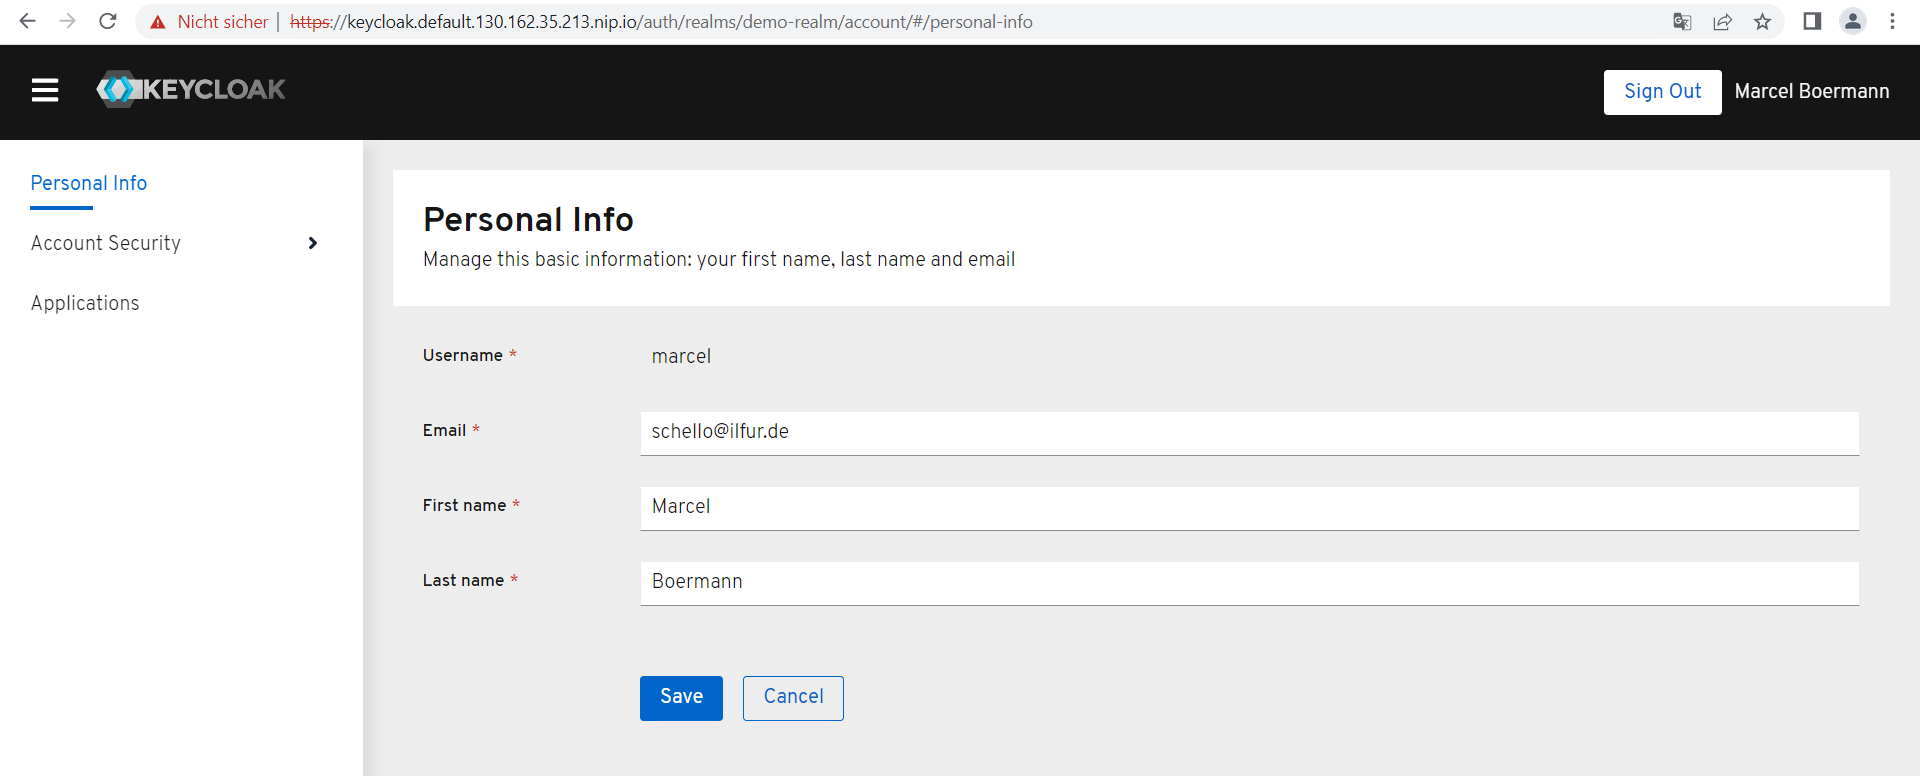Cancel the personal info changes
The width and height of the screenshot is (1920, 776).
[x=793, y=698]
